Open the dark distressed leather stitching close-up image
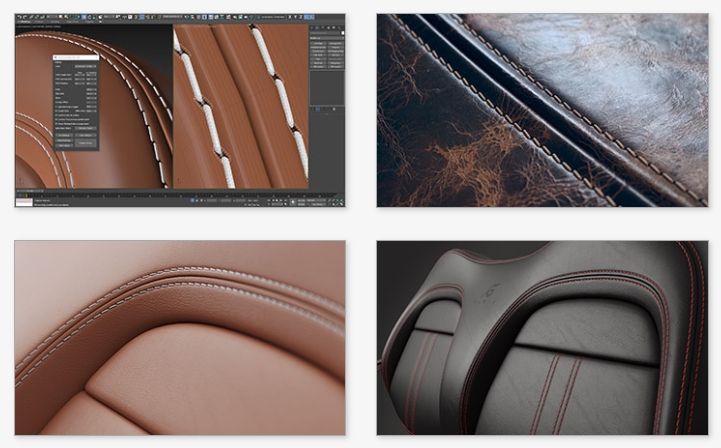 542,110
